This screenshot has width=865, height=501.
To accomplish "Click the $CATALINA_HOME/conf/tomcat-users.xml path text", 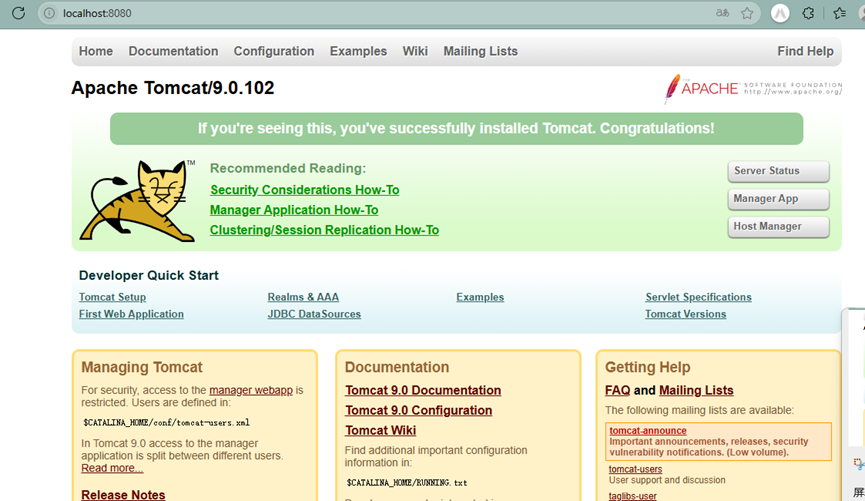I will coord(167,423).
